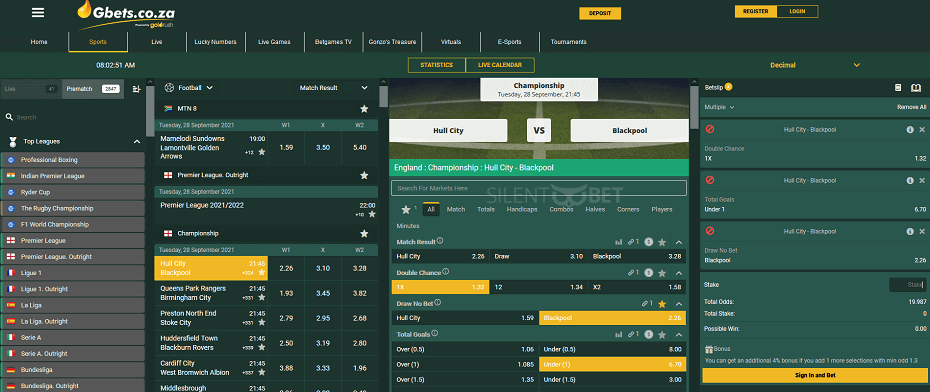Viewport: 930px width, 392px height.
Task: Click the Gbets.co.za flame logo
Action: (126, 15)
